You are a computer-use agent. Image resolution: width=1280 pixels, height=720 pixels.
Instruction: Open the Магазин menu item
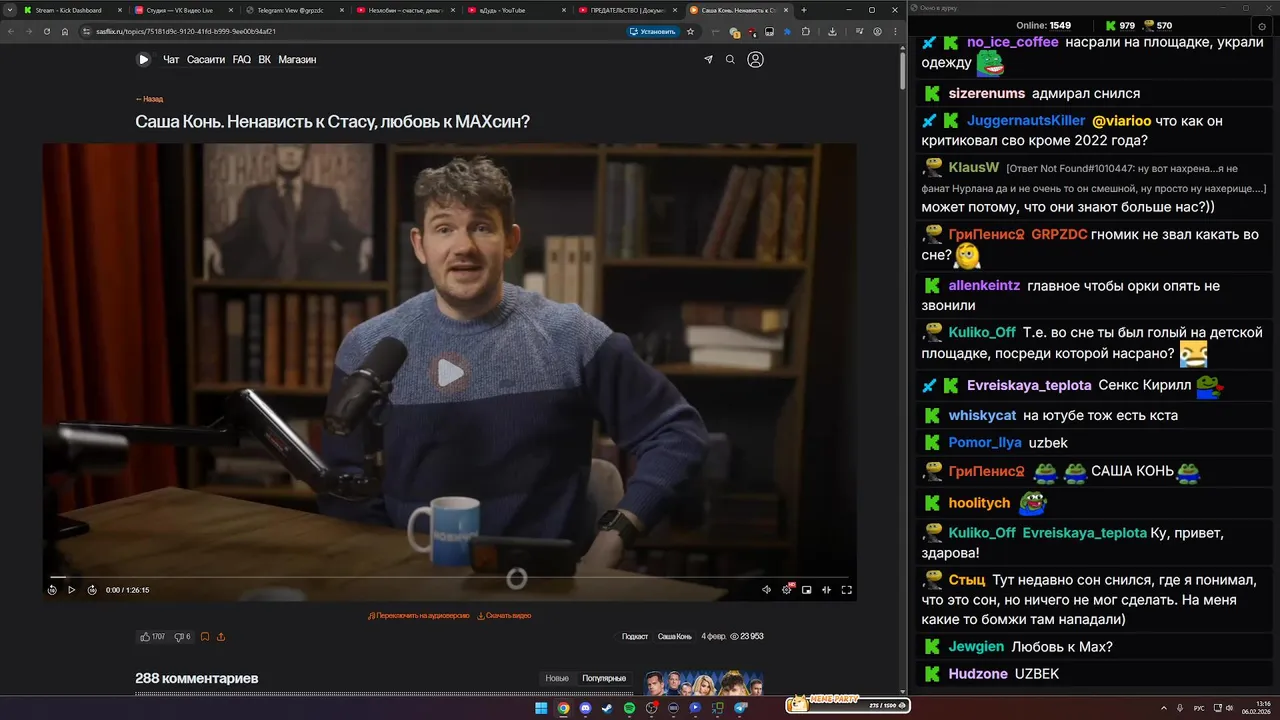297,60
